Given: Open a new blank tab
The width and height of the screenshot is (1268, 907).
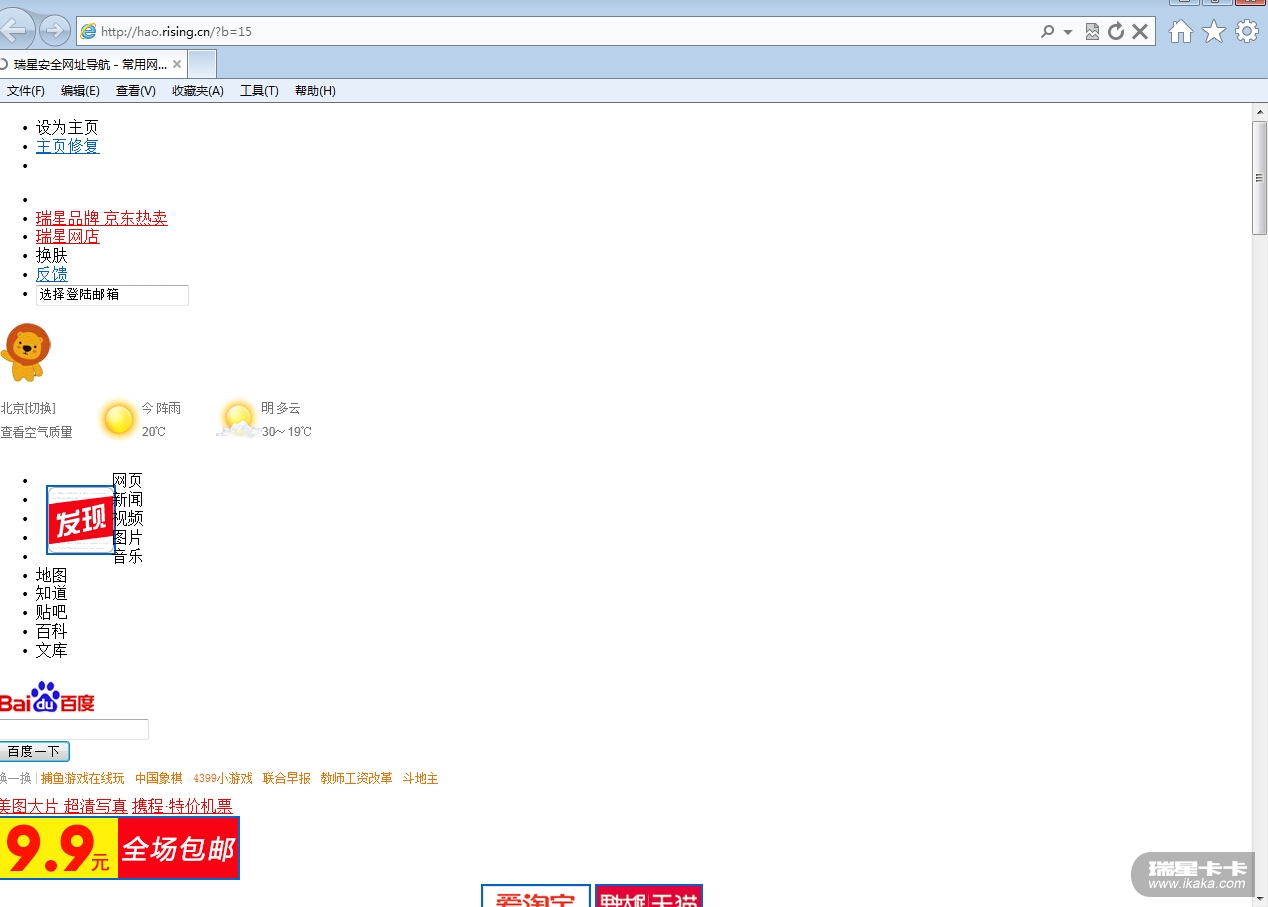Looking at the screenshot, I should [202, 64].
